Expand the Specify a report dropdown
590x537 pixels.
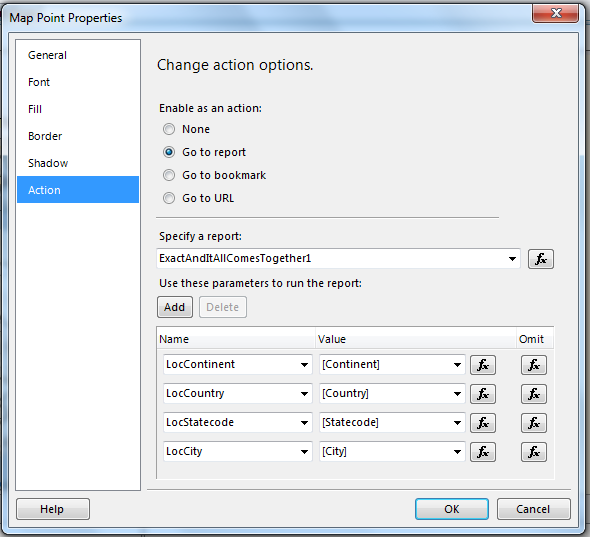[512, 259]
